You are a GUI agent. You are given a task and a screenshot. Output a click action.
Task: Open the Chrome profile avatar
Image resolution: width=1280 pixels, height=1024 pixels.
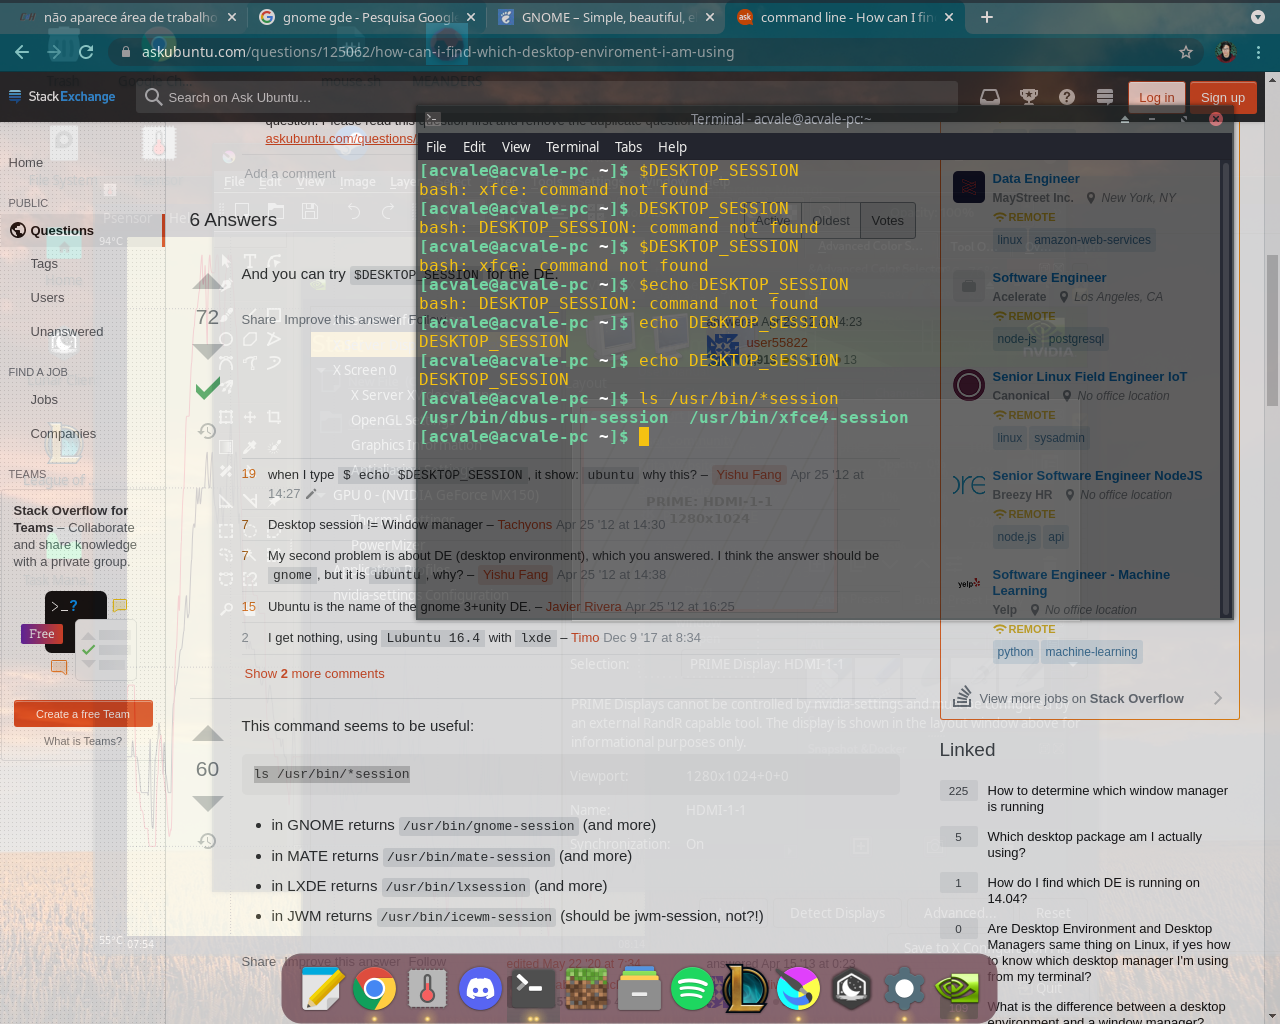1226,52
